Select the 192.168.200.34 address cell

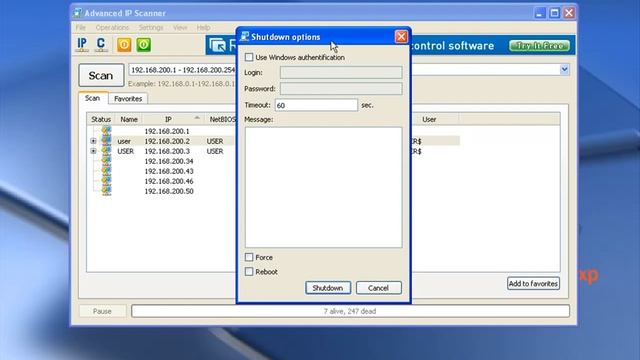169,161
